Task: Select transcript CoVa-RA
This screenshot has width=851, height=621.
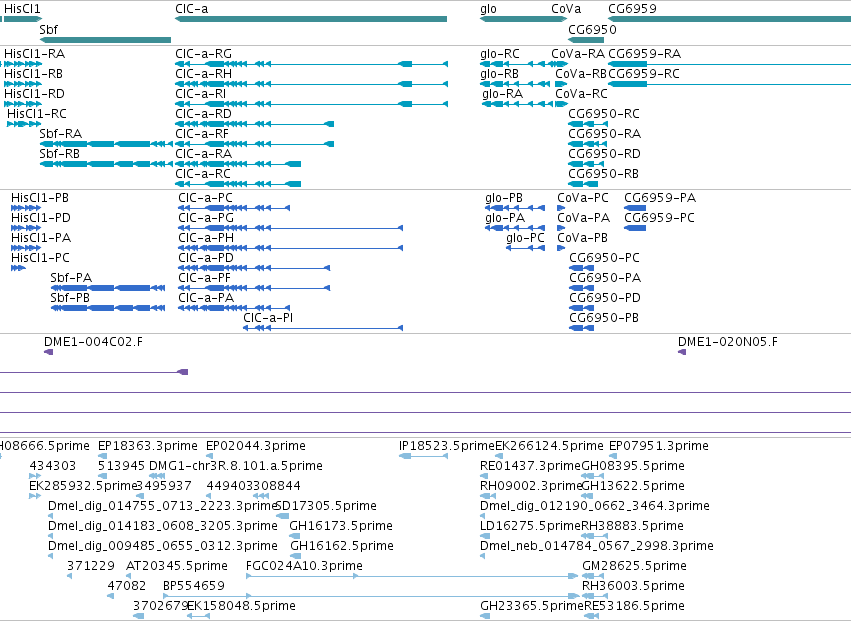Action: (x=577, y=54)
